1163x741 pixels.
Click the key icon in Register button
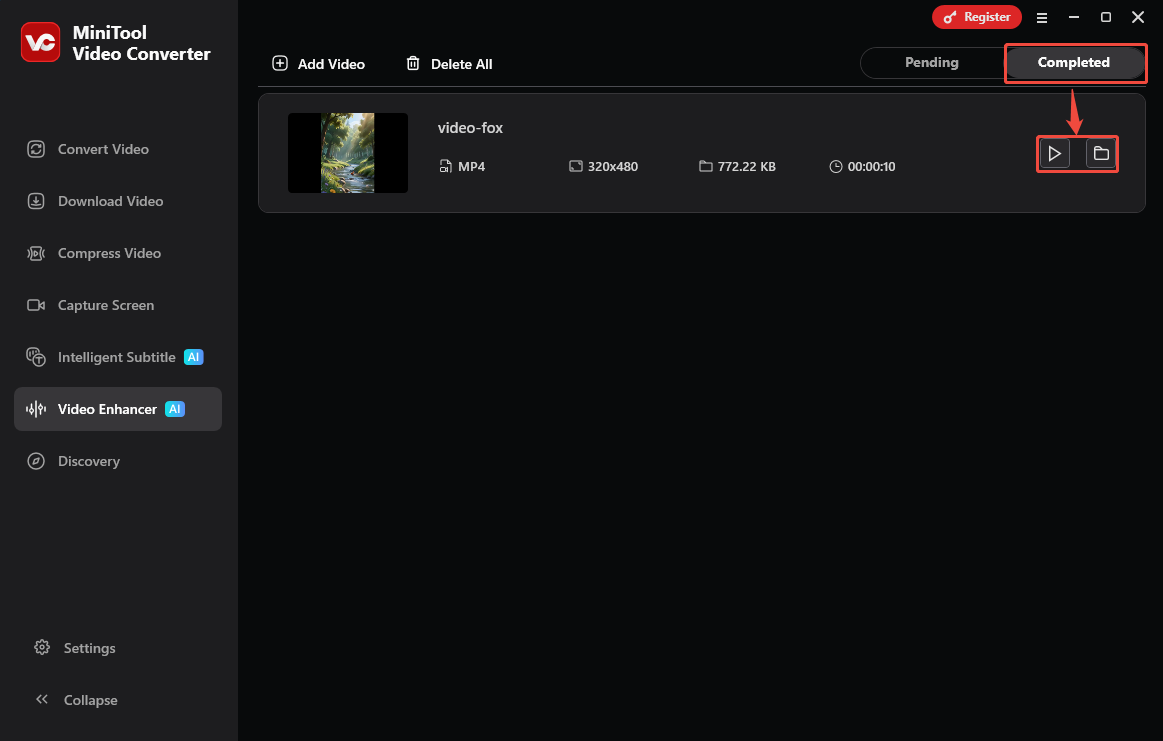tap(949, 17)
